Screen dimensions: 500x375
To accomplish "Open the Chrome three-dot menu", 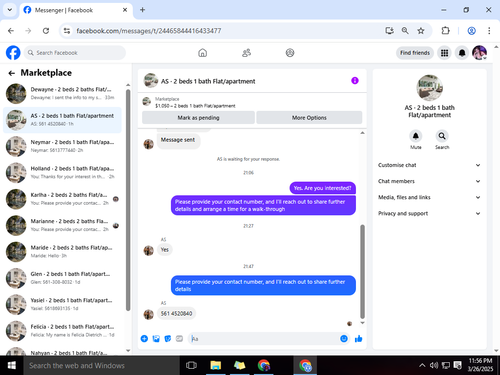I will (x=489, y=31).
